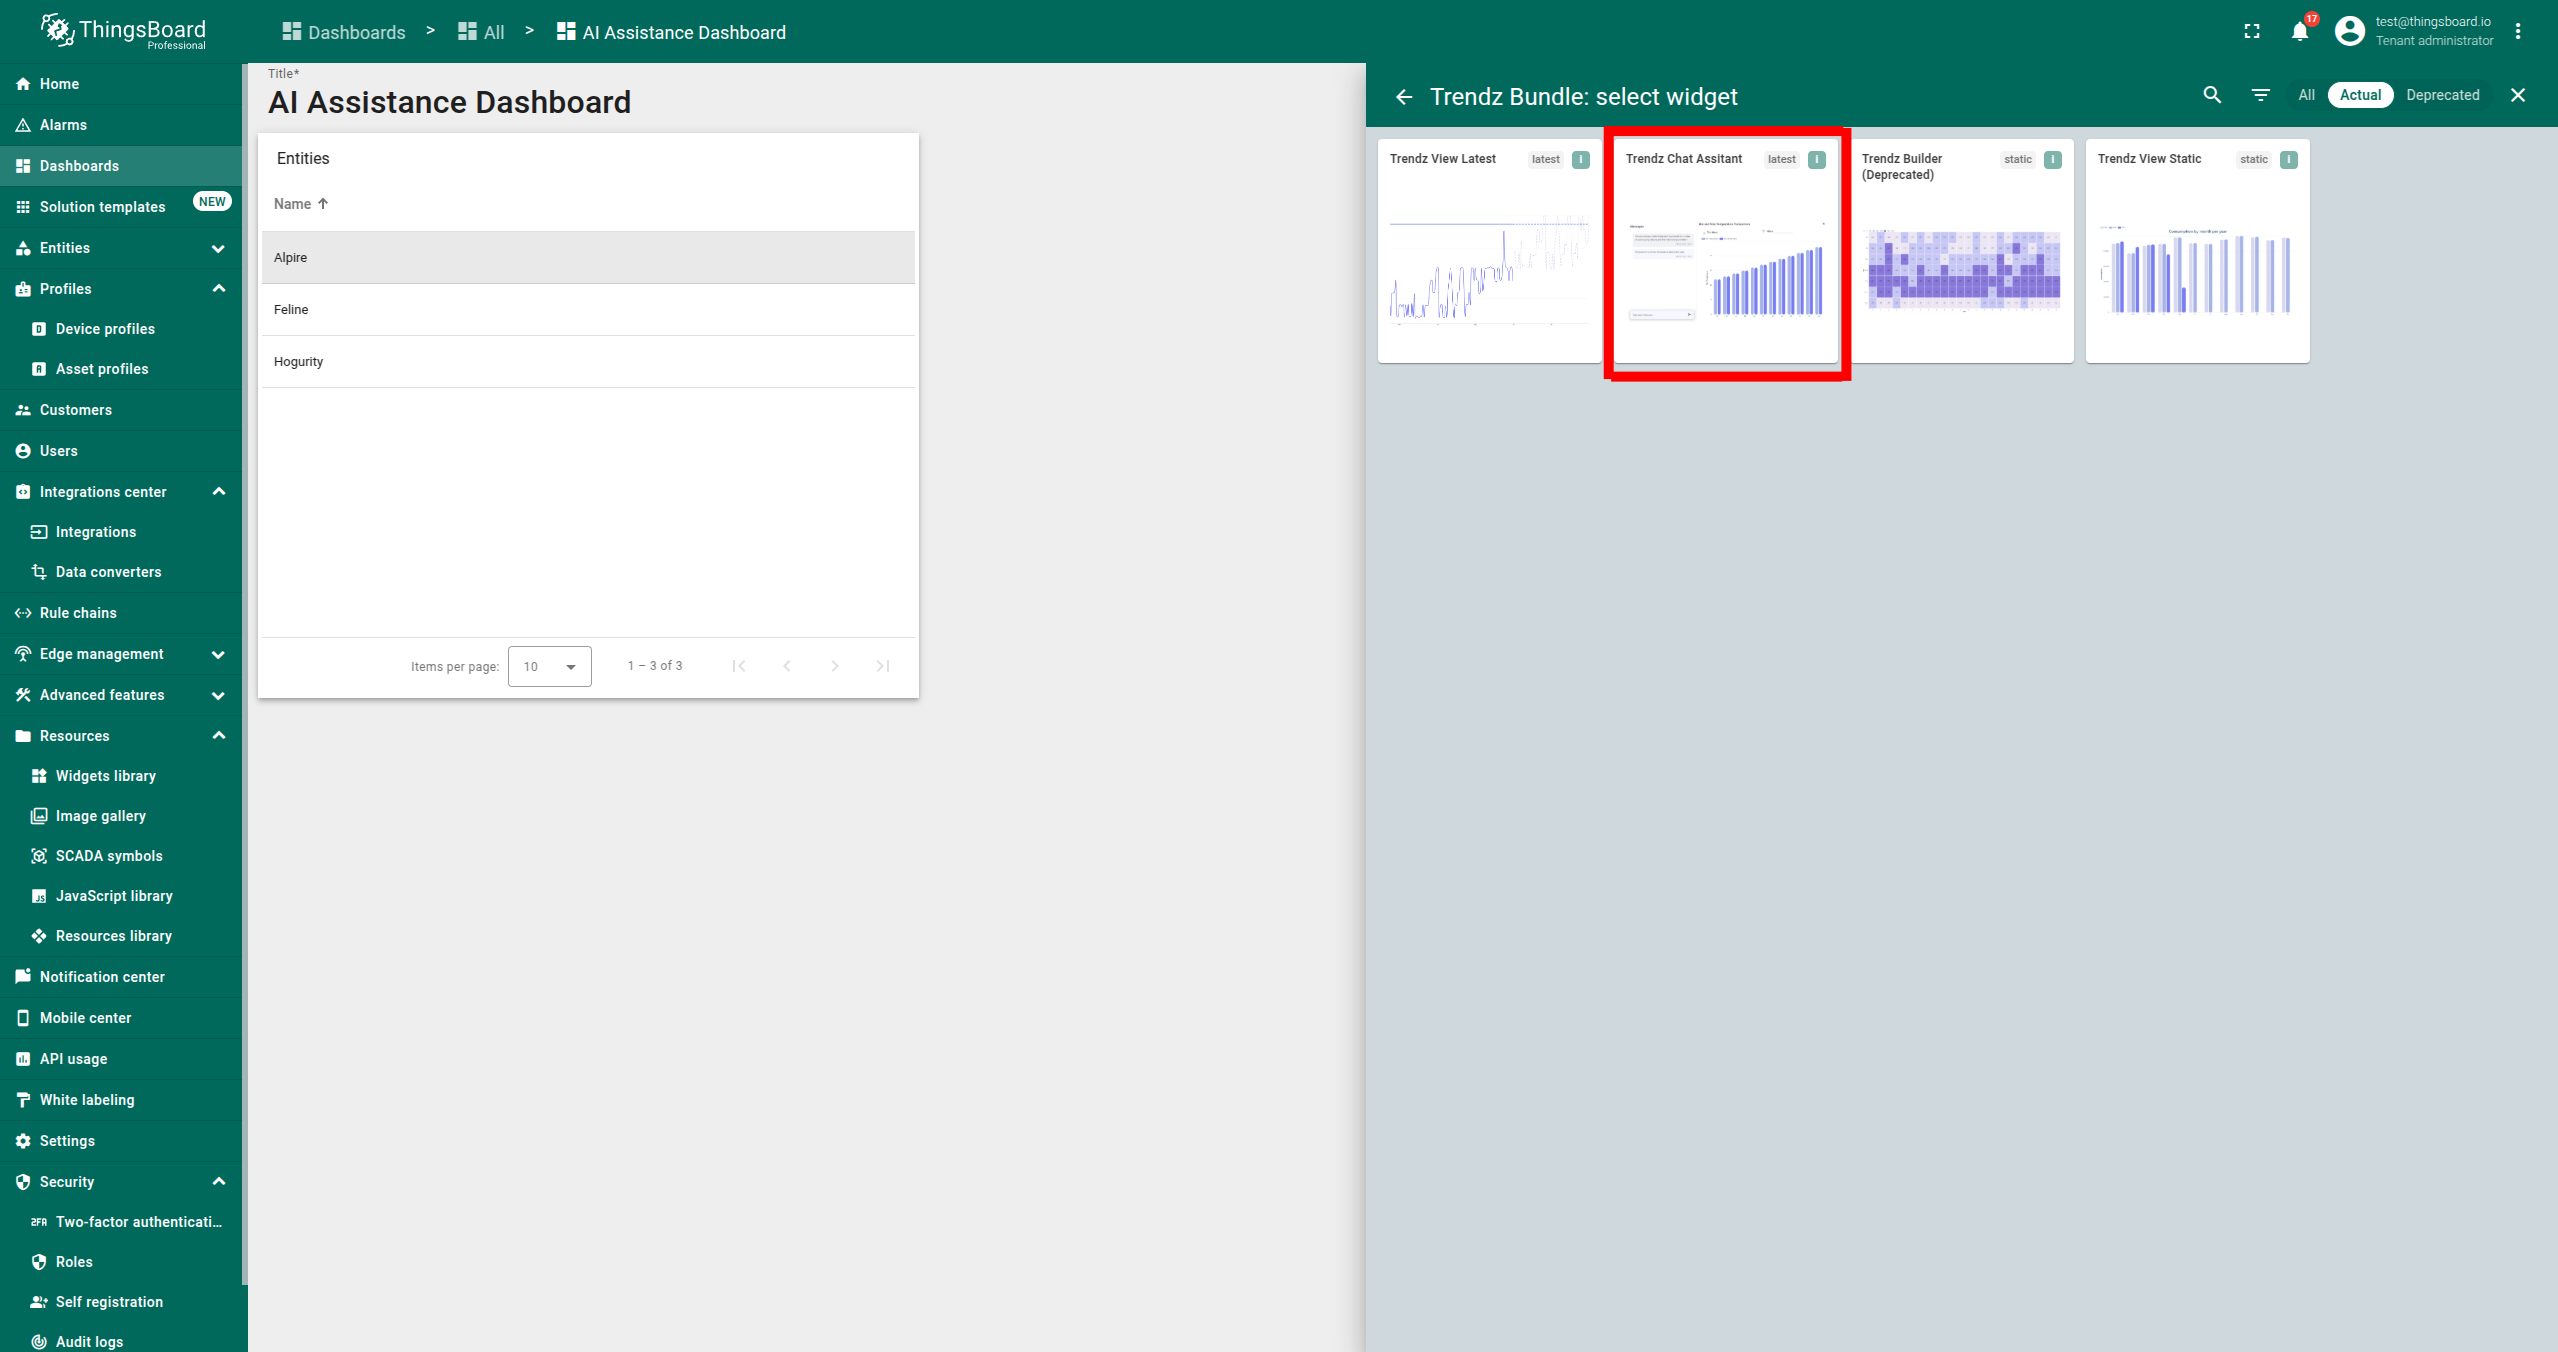Toggle fullscreen mode icon
This screenshot has width=2558, height=1352.
2251,32
